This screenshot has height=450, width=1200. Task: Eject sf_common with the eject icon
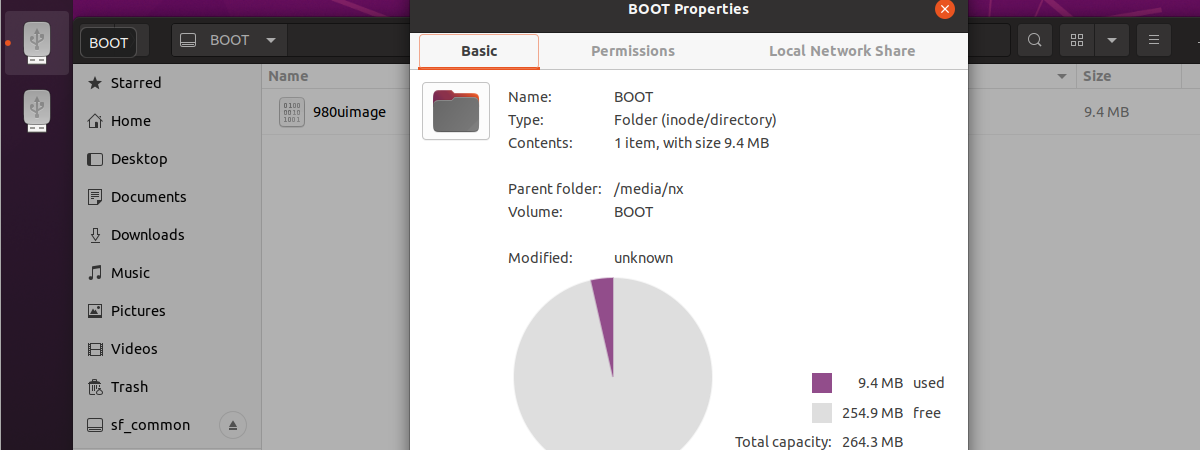[233, 425]
